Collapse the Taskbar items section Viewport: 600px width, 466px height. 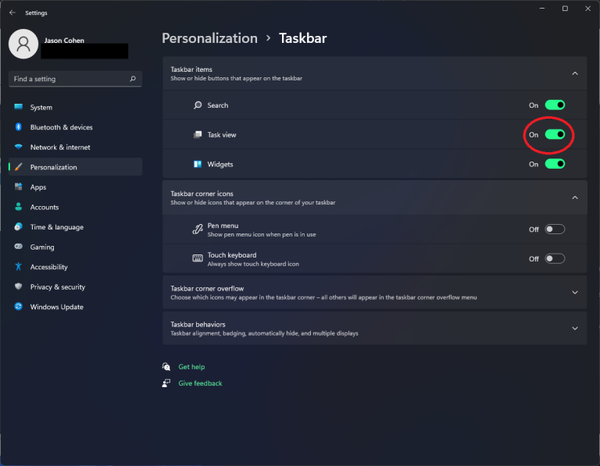(x=575, y=73)
